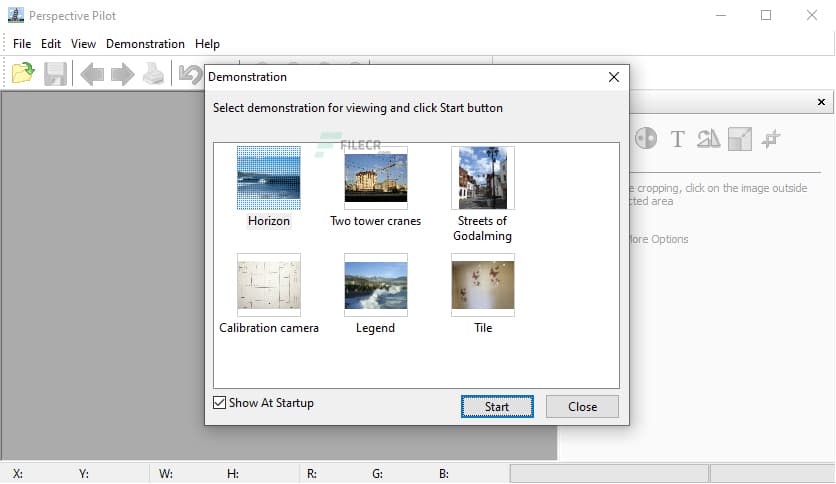Select the mirror flip triangles icon
Image resolution: width=836 pixels, height=484 pixels.
click(709, 139)
